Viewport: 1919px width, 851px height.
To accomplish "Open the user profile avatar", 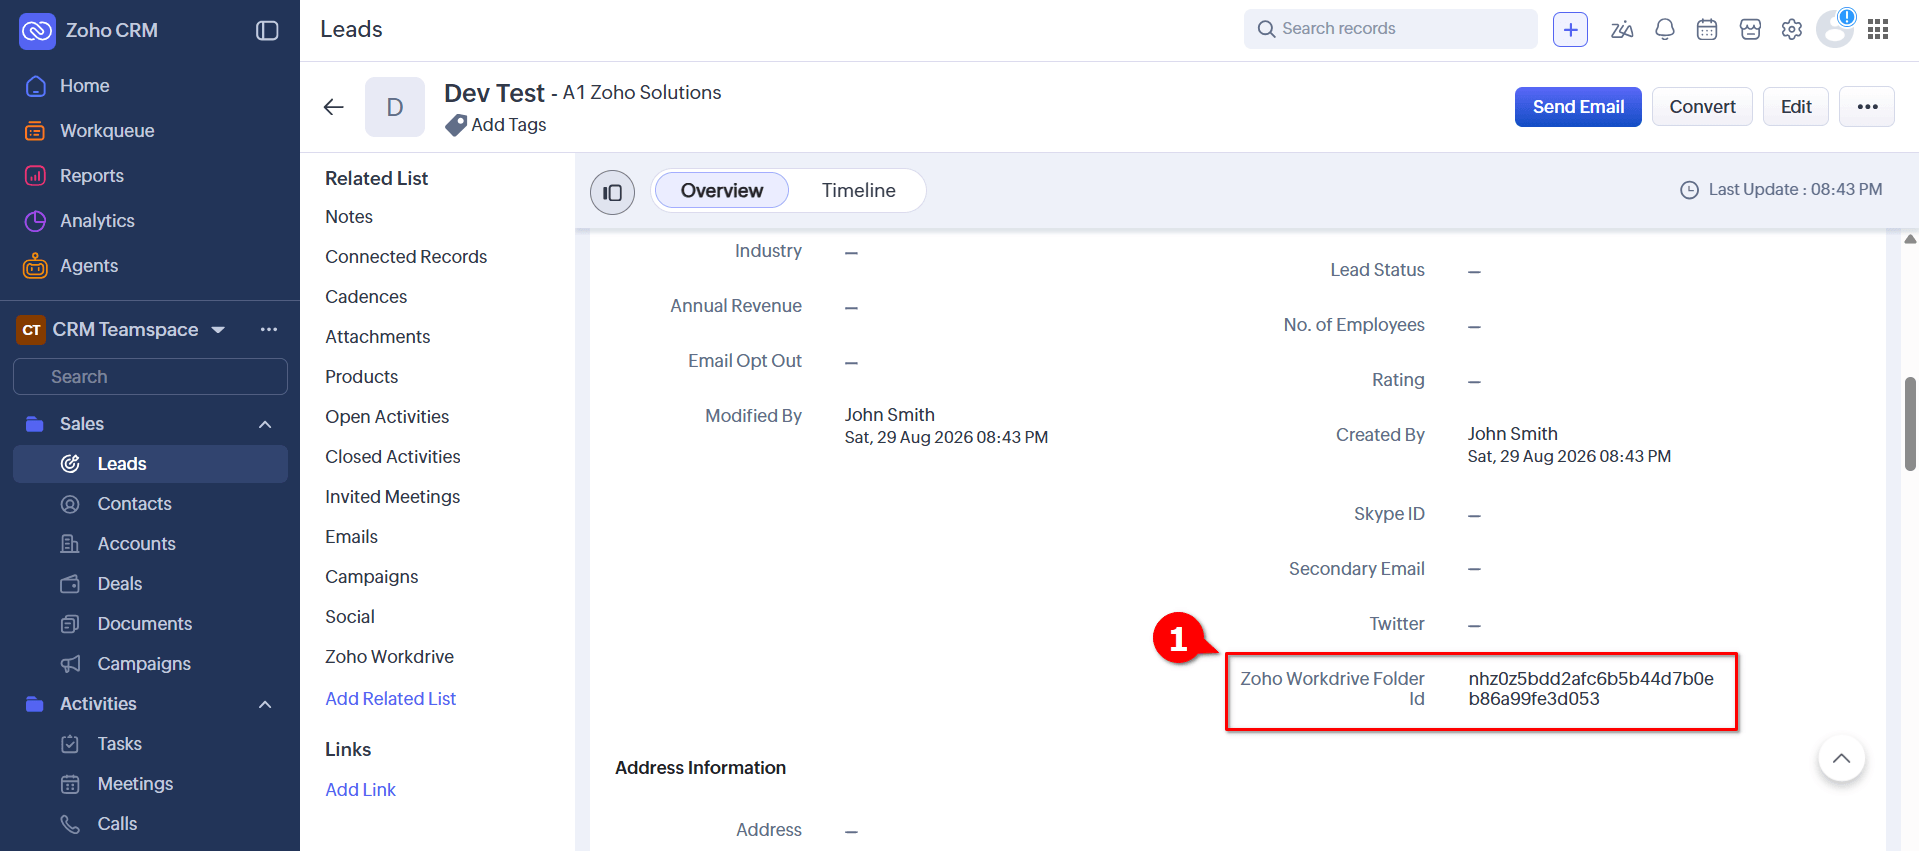I will point(1835,29).
